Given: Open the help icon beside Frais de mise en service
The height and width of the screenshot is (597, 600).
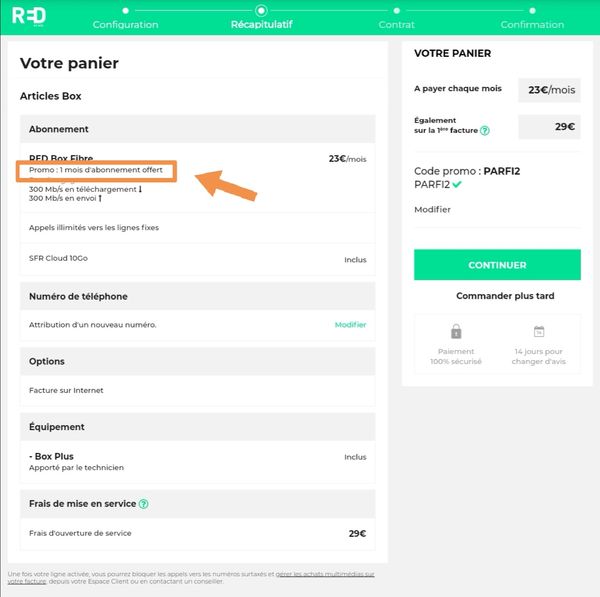Looking at the screenshot, I should 144,504.
